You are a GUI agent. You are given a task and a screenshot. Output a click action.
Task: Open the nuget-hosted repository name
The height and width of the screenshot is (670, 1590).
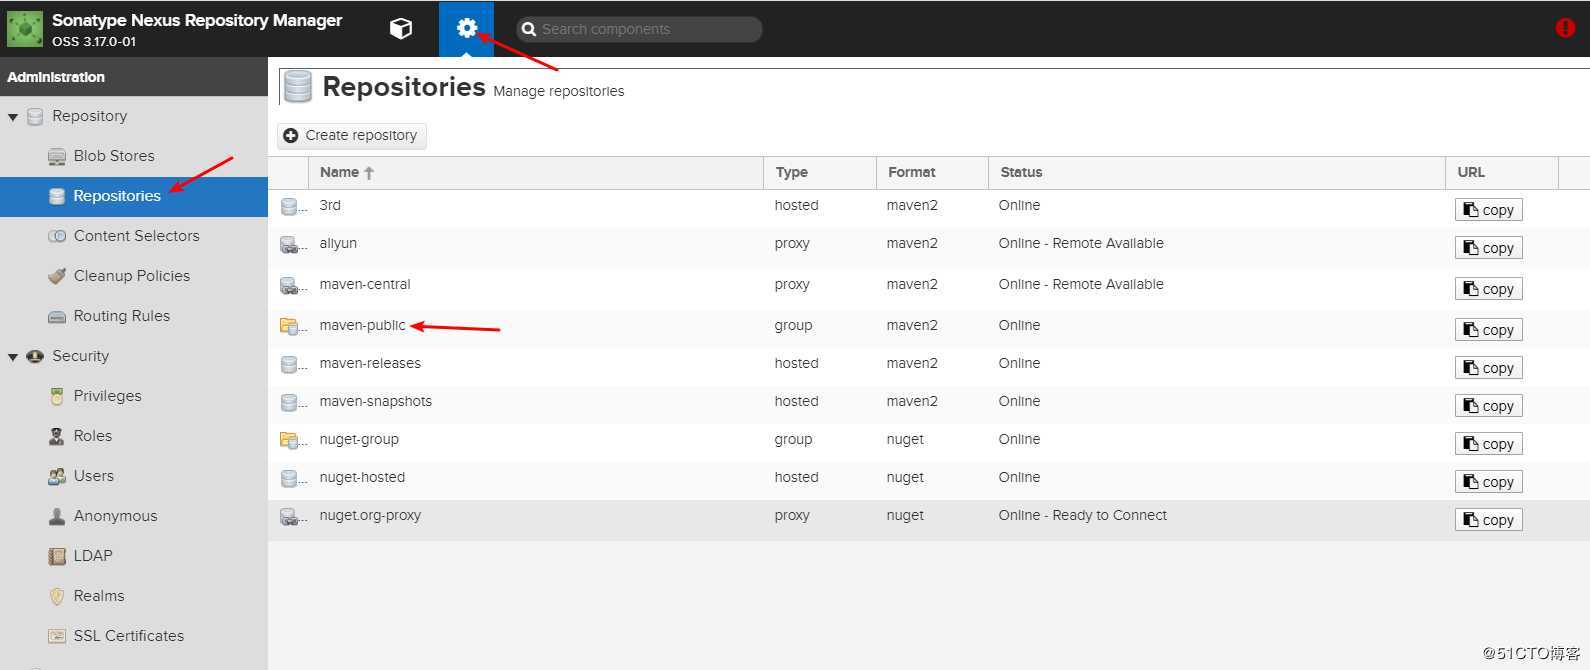362,477
